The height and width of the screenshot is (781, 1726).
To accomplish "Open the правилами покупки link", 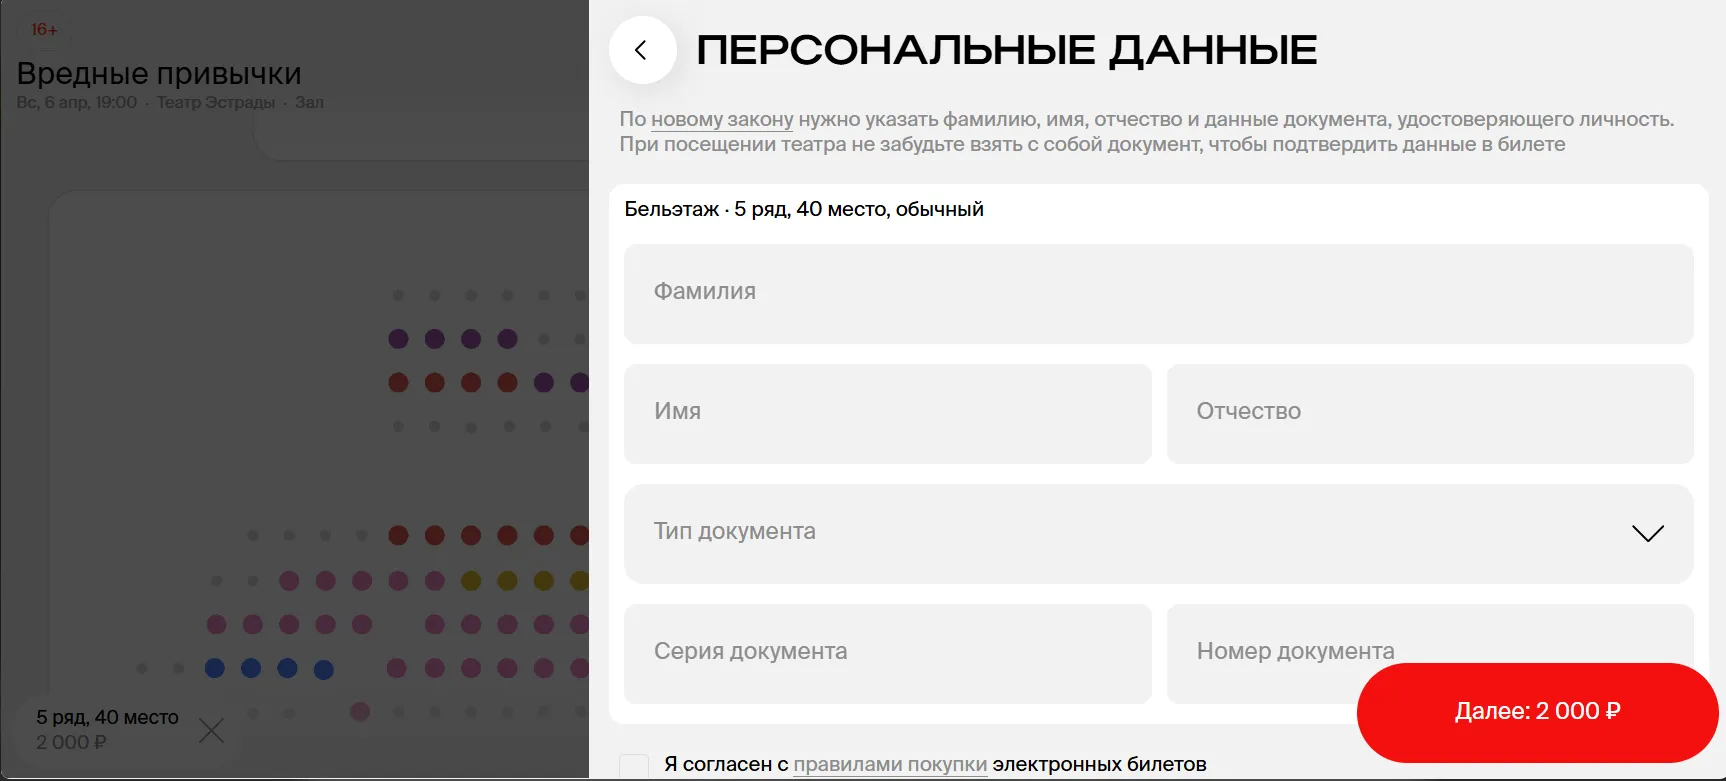I will click(x=890, y=764).
